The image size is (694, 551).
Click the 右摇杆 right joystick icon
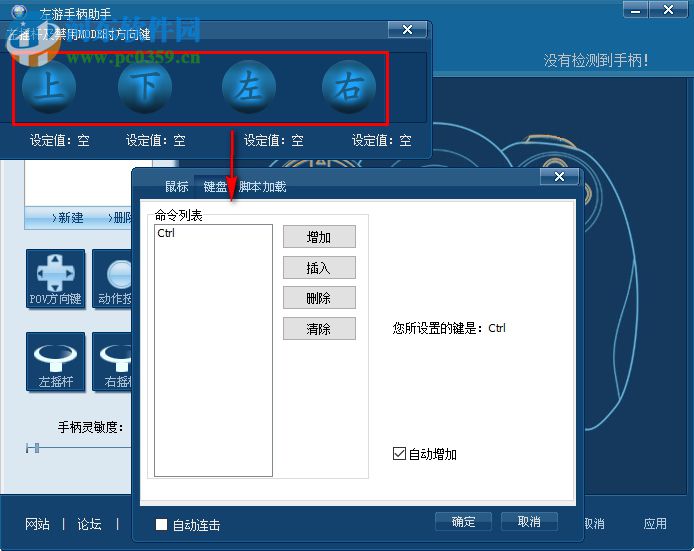coord(113,361)
